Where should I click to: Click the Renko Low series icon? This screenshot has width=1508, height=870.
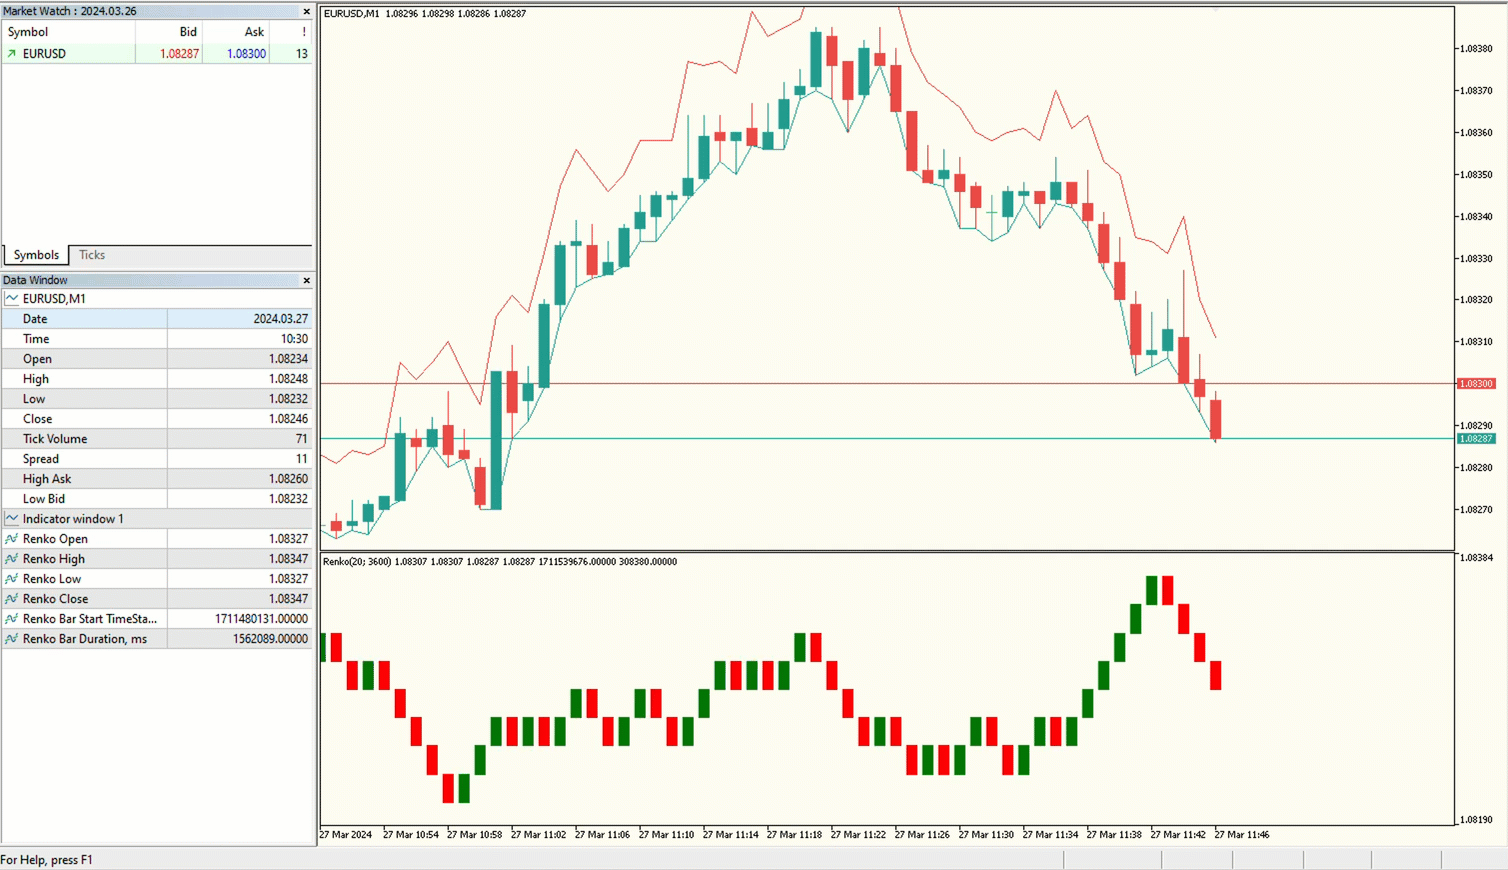[12, 579]
